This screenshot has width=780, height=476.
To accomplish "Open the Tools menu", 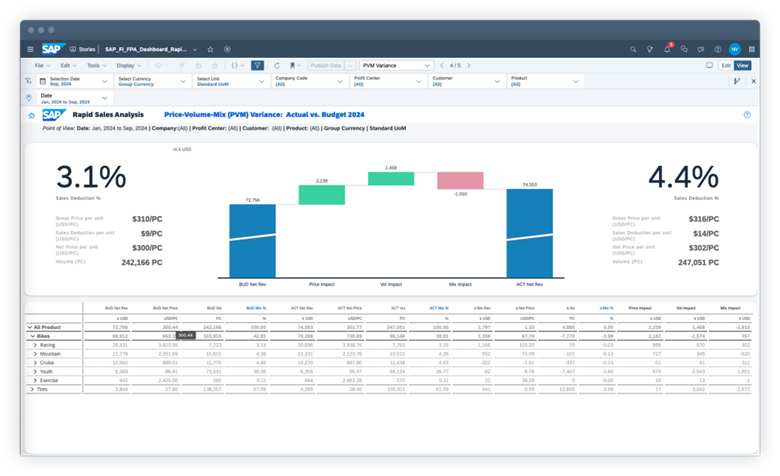I will coord(94,65).
